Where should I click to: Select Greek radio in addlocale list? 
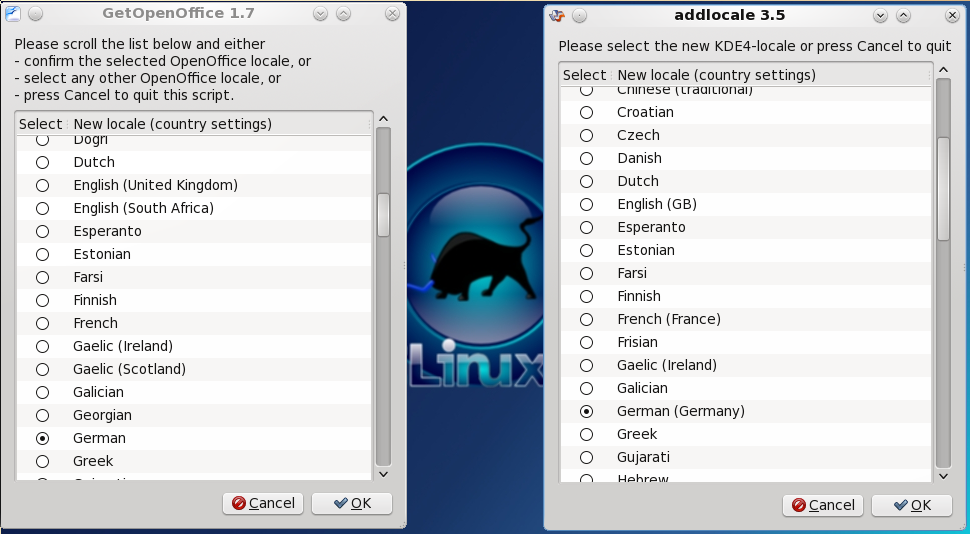(x=586, y=434)
